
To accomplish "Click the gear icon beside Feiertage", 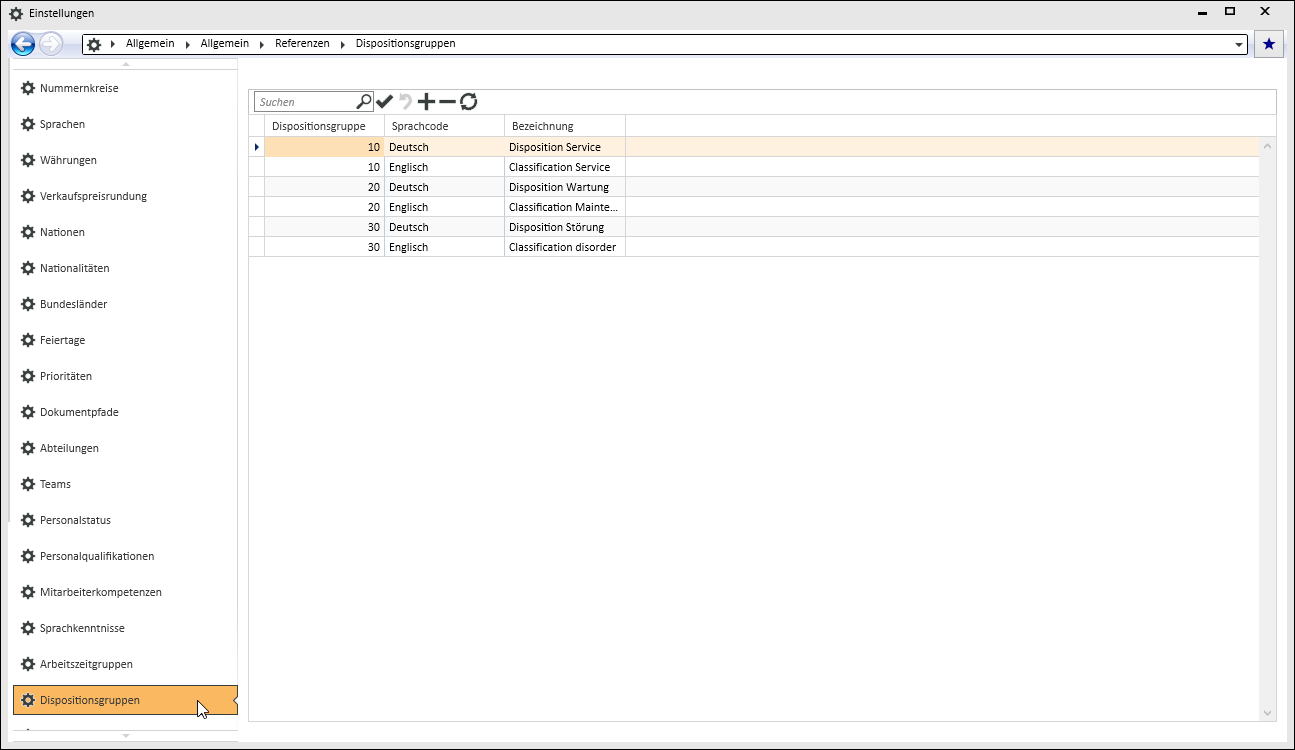I will [28, 340].
